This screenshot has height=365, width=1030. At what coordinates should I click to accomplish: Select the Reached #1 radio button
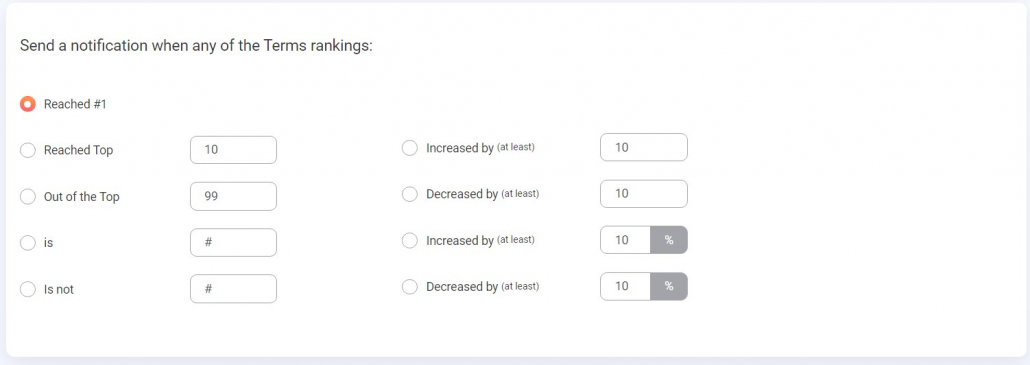tap(28, 104)
